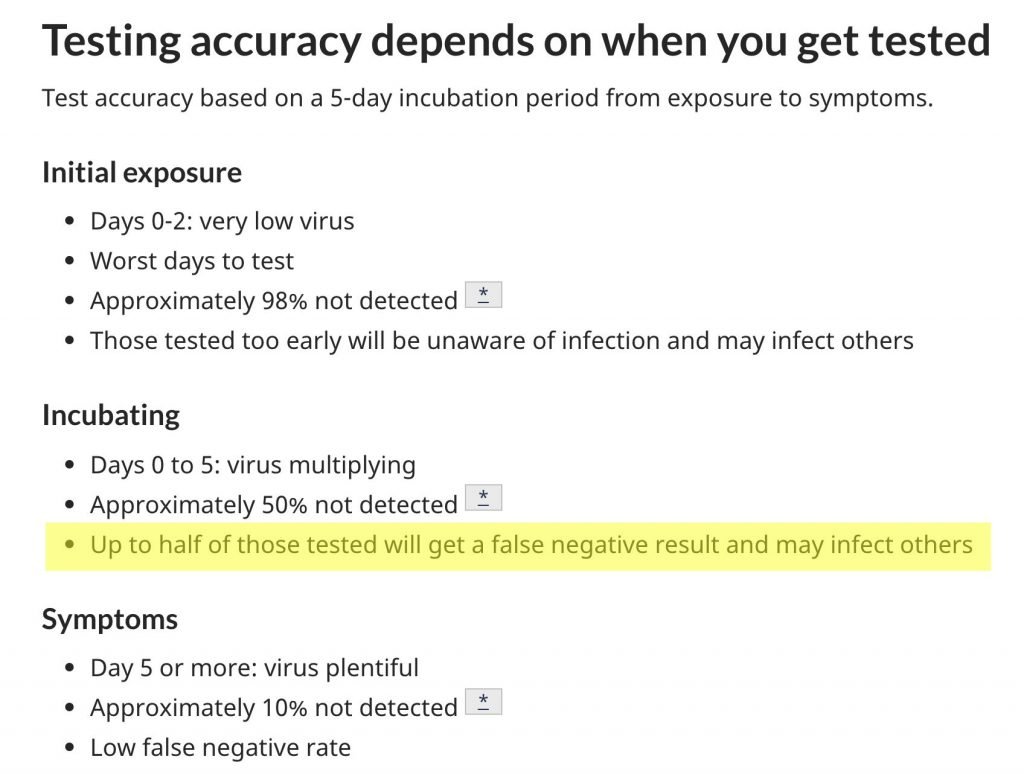1024x774 pixels.
Task: Click 'Approximately 10% not detected' text
Action: click(x=274, y=708)
